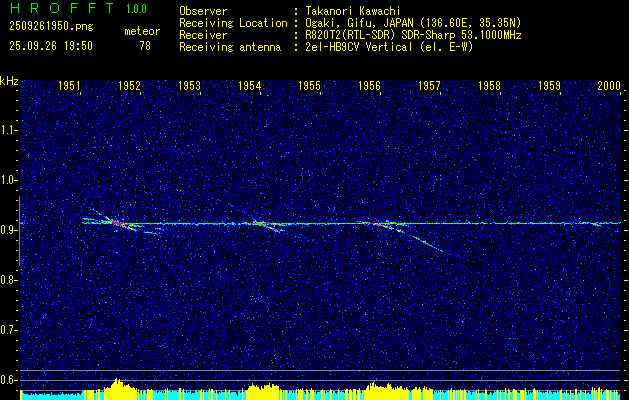Click the HROFFT program title

[62, 8]
